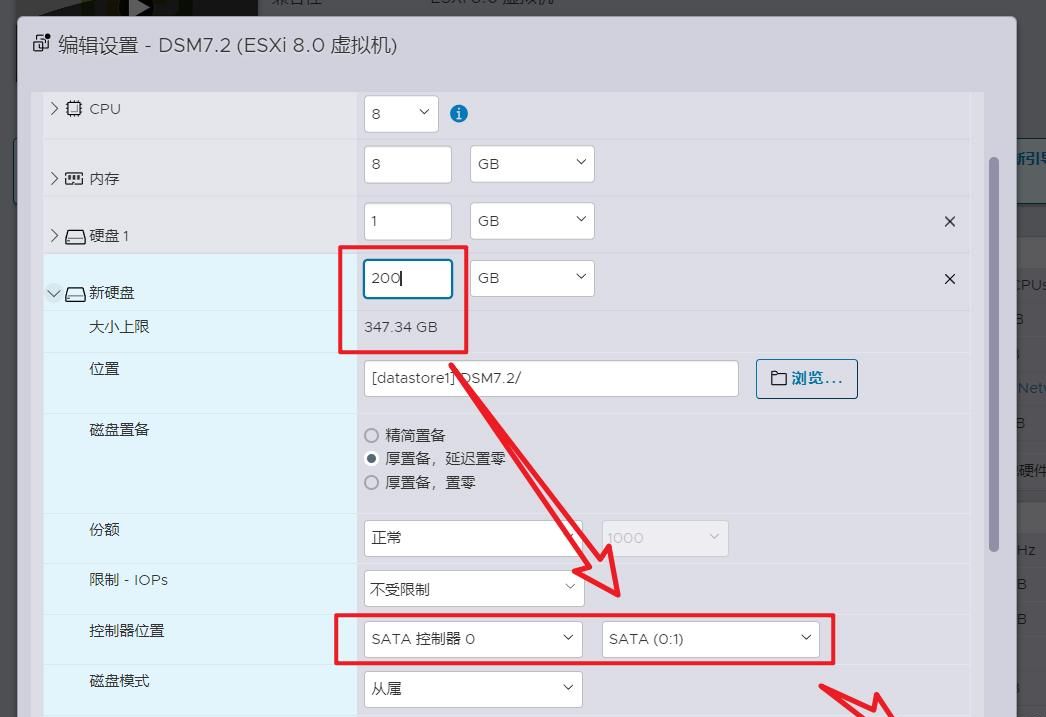Viewport: 1046px width, 717px height.
Task: Click the 硬盘 1 disk icon
Action: (x=75, y=236)
